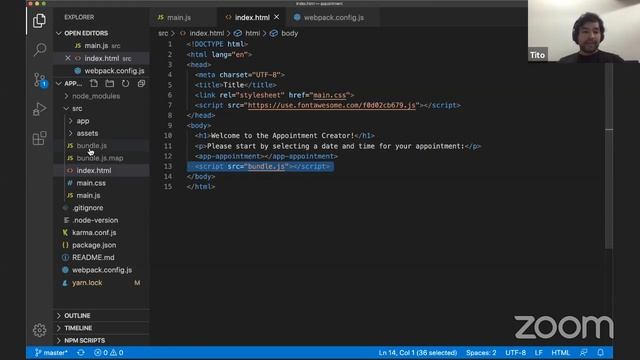640x360 pixels.
Task: Open bundle.js.map in the file tree
Action: 101,158
